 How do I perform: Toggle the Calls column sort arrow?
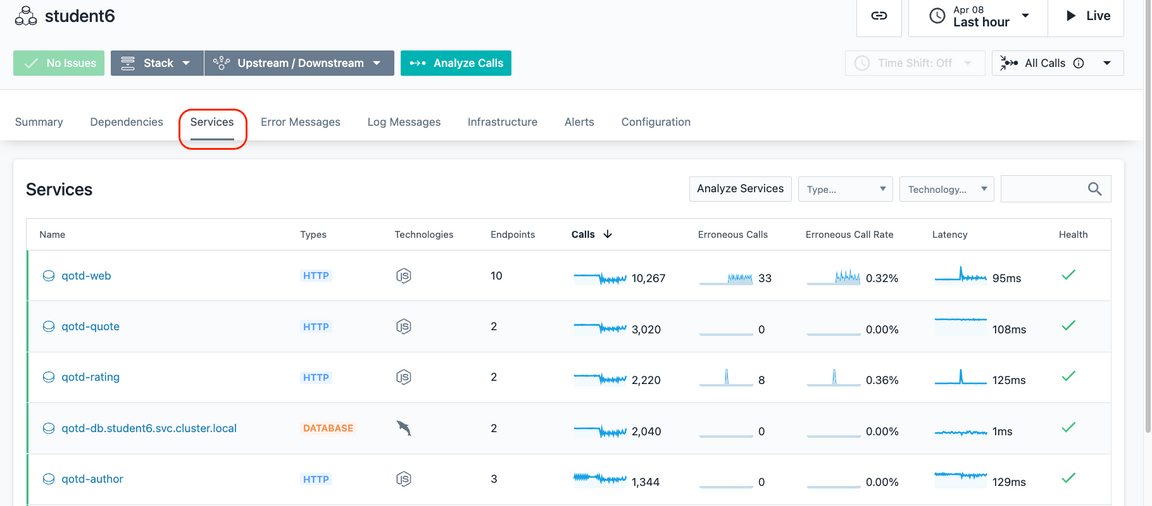608,235
